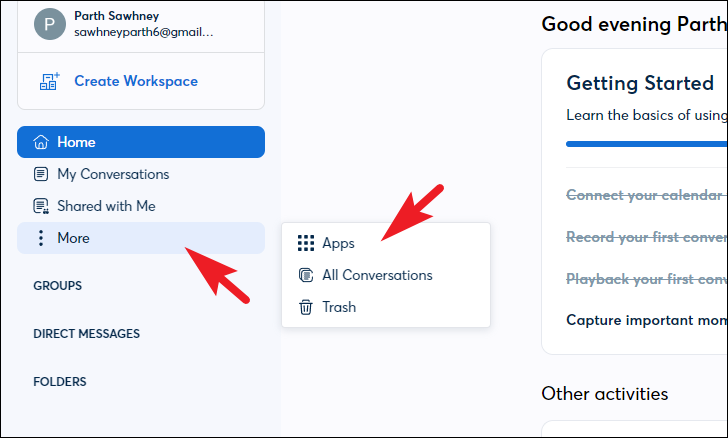
Task: Click the Shared with Me icon
Action: 41,206
